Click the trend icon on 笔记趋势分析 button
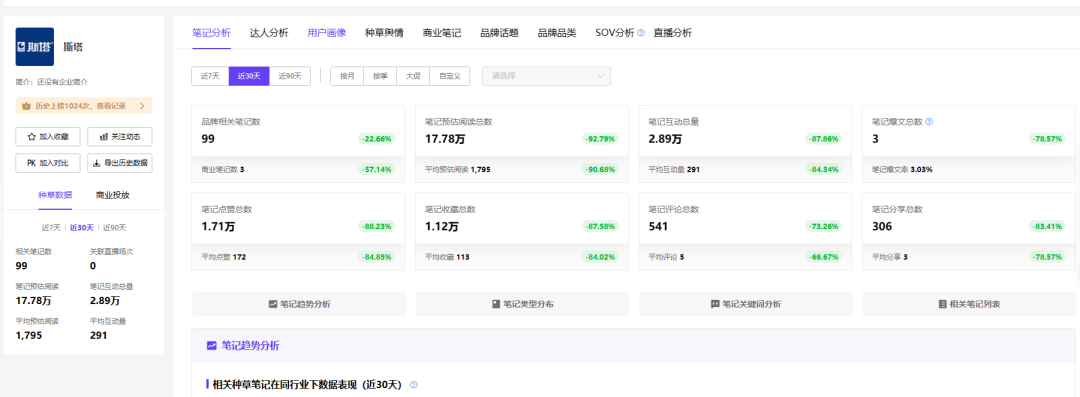This screenshot has height=397, width=1080. (x=273, y=304)
